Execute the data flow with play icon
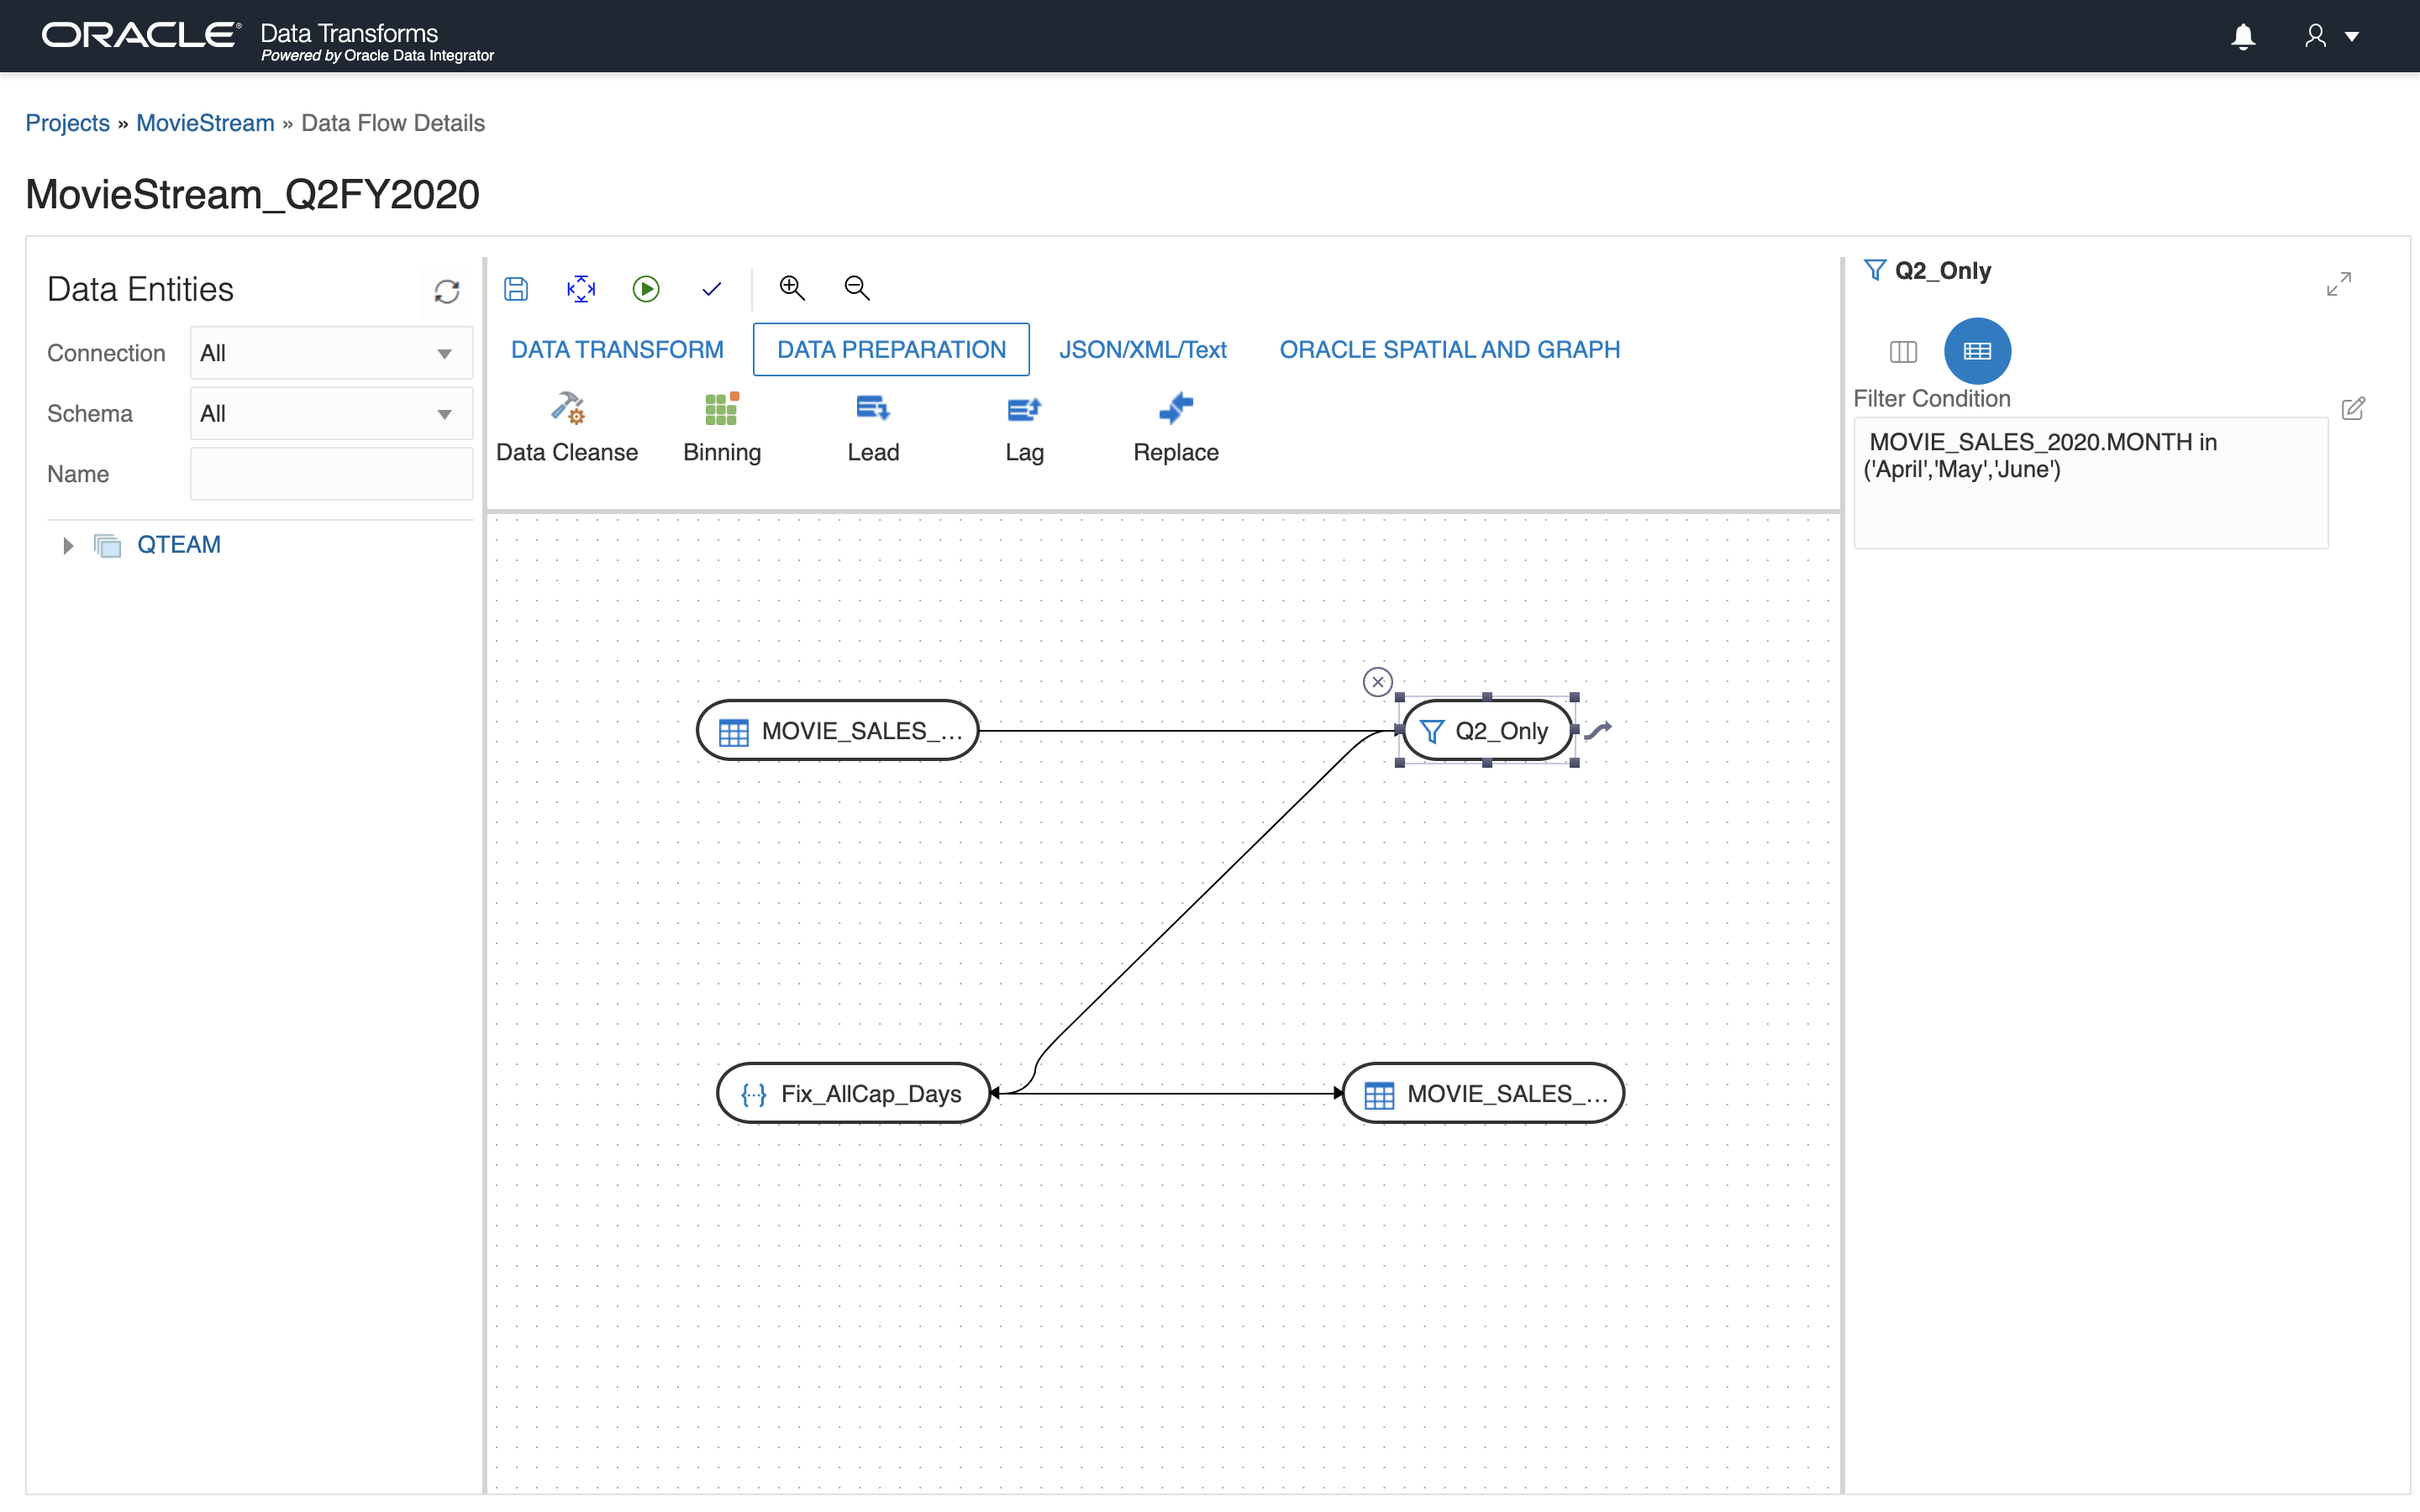The image size is (2420, 1512). (646, 289)
